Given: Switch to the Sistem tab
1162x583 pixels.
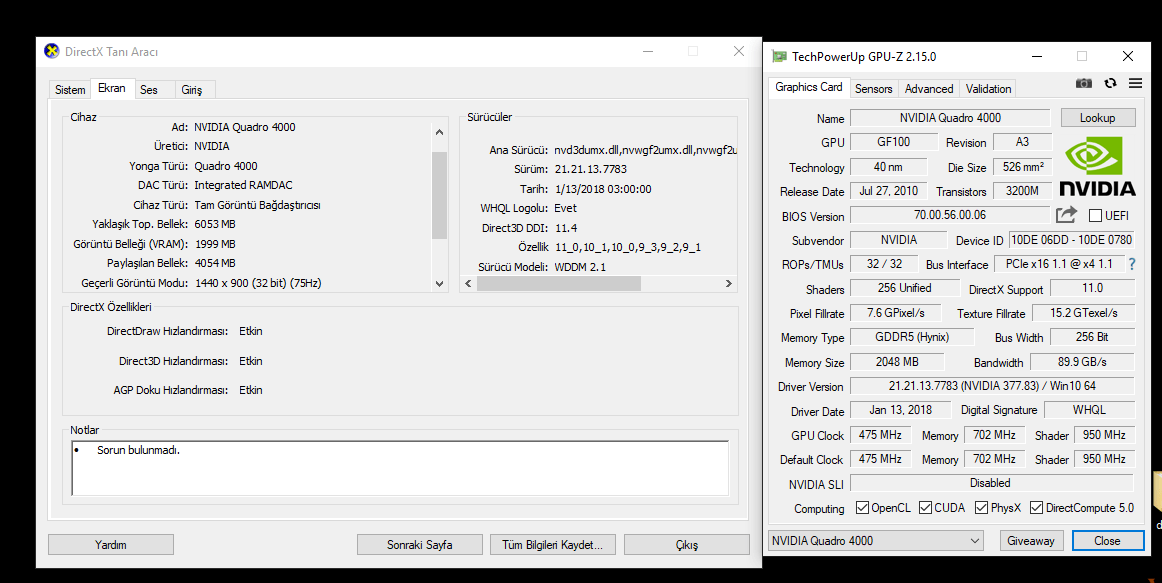Looking at the screenshot, I should 70,90.
